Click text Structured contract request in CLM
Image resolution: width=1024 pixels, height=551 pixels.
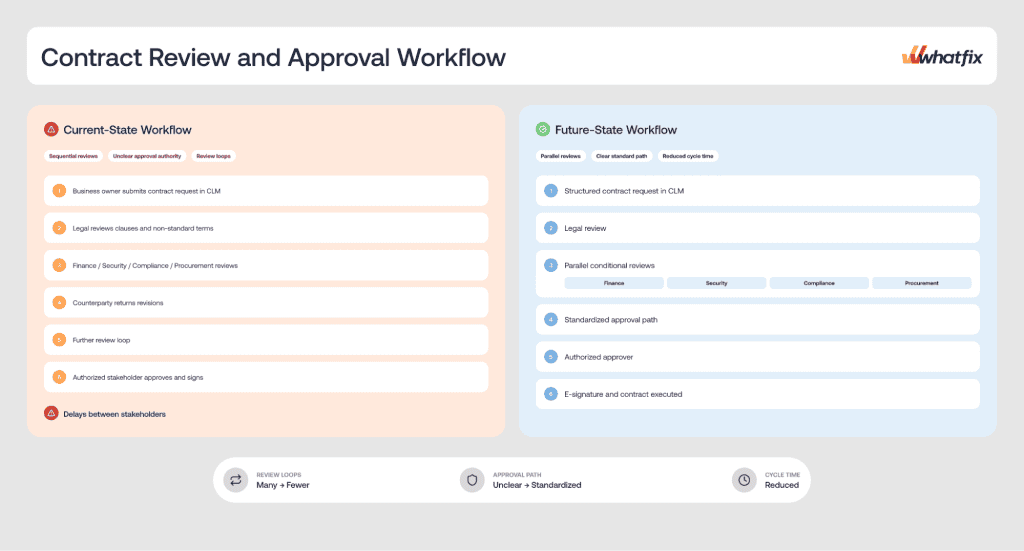(x=624, y=191)
